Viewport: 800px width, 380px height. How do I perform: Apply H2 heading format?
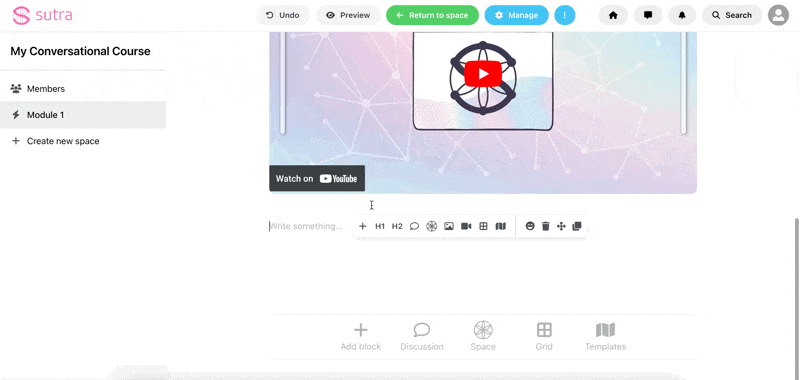pyautogui.click(x=397, y=226)
